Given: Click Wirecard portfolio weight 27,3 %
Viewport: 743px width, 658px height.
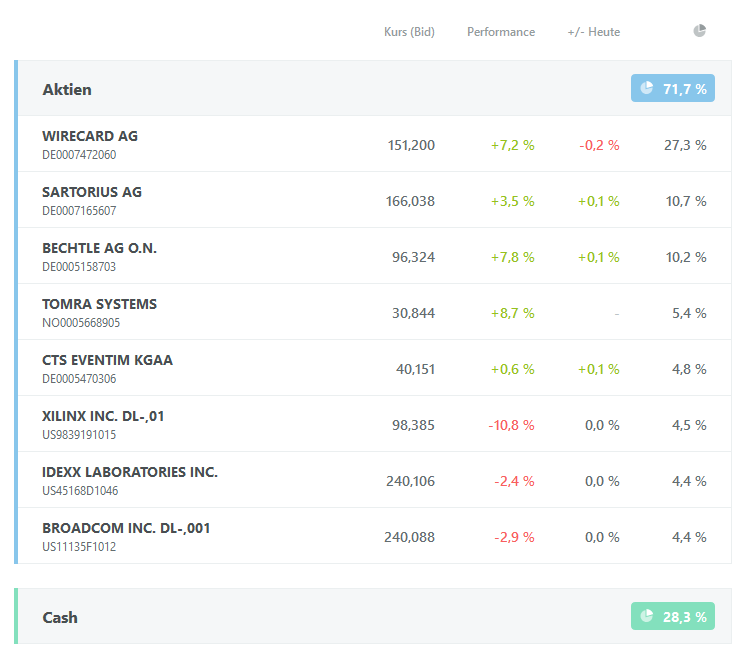Looking at the screenshot, I should point(685,145).
